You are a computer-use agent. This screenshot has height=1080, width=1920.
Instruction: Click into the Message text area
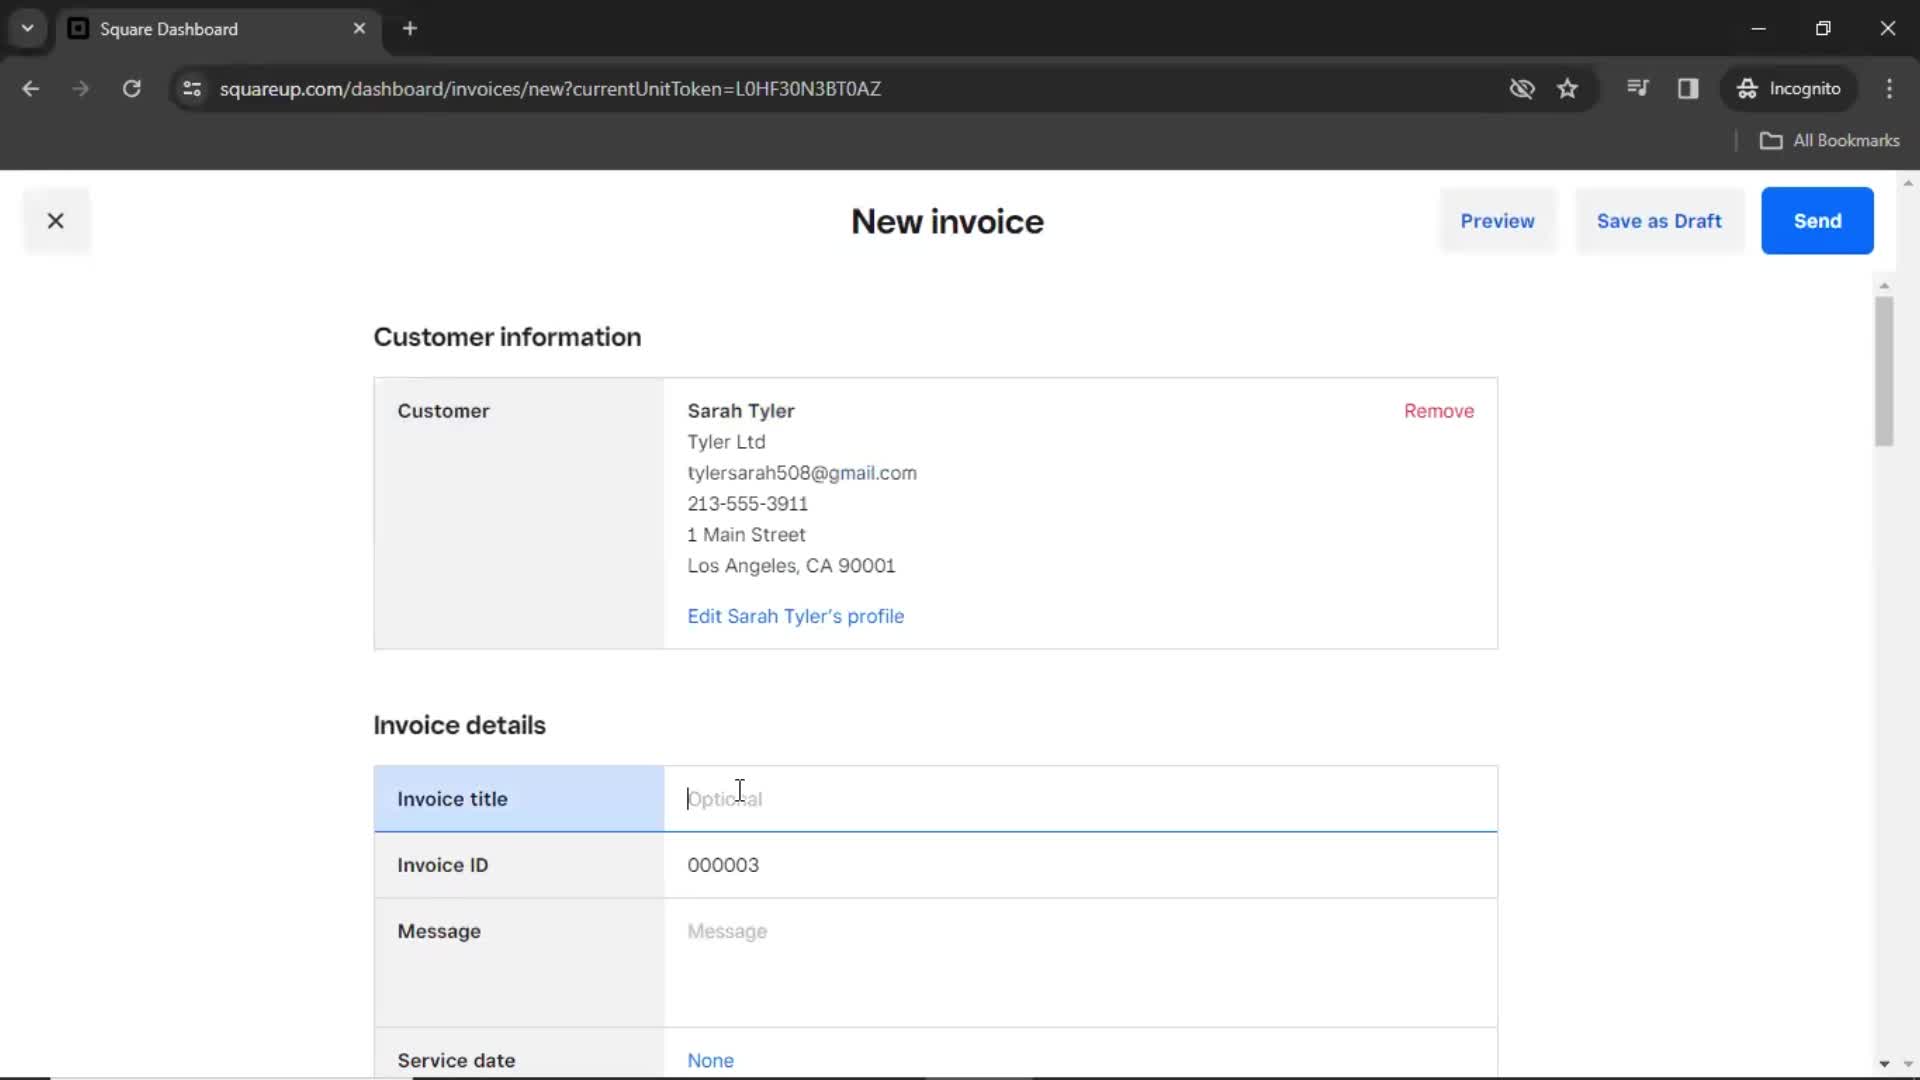1080,962
